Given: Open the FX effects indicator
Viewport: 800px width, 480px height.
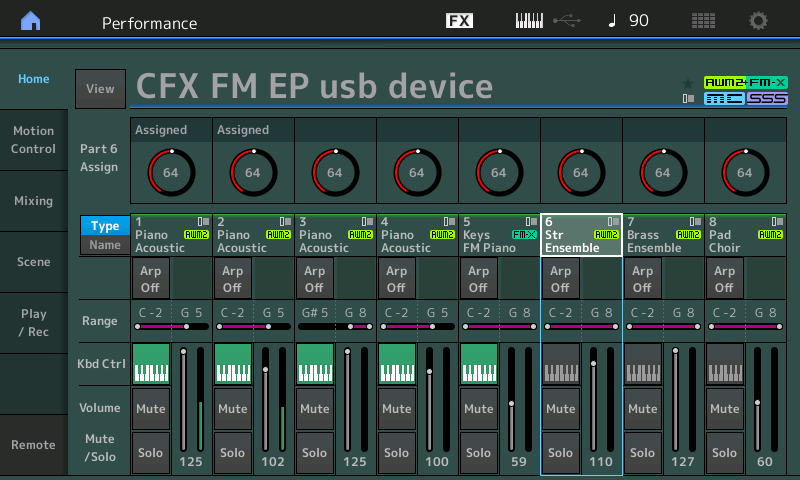Looking at the screenshot, I should click(459, 21).
